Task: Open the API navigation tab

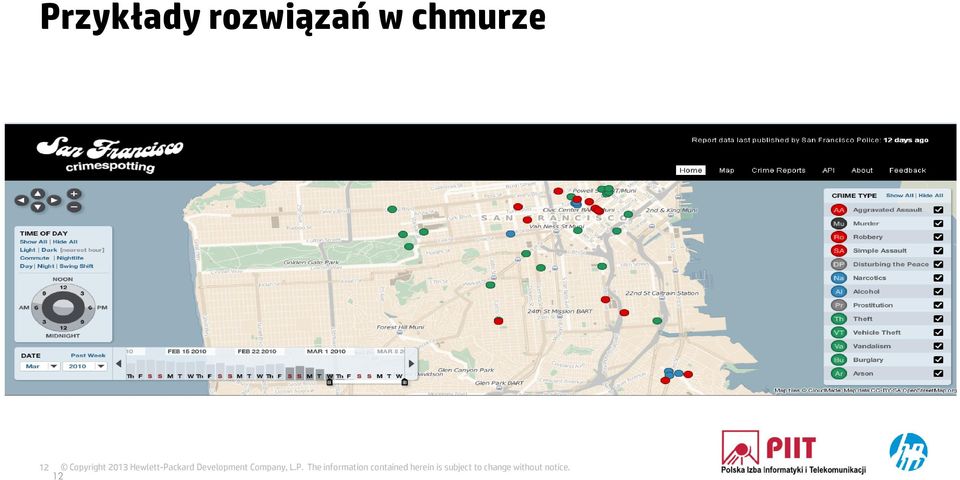Action: click(x=828, y=170)
